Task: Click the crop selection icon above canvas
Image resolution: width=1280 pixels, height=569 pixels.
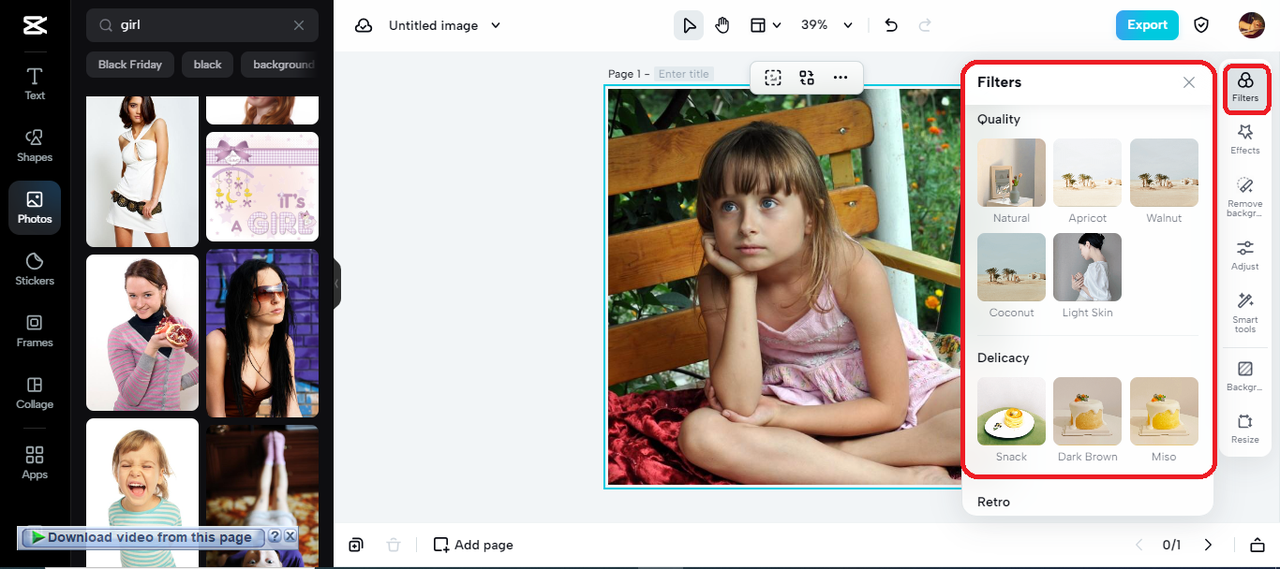Action: tap(773, 77)
